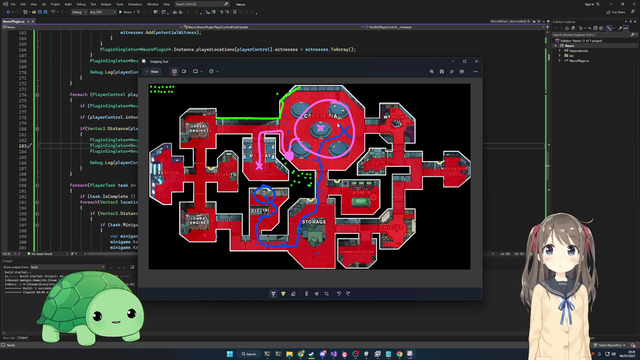Open the Build menu in Visual Studio
The height and width of the screenshot is (360, 640).
[68, 4]
